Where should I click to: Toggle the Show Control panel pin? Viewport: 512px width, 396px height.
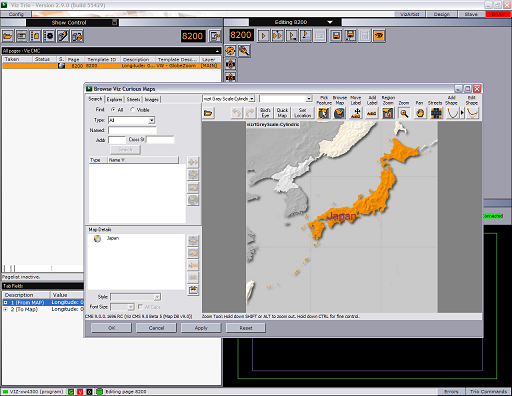[x=115, y=22]
